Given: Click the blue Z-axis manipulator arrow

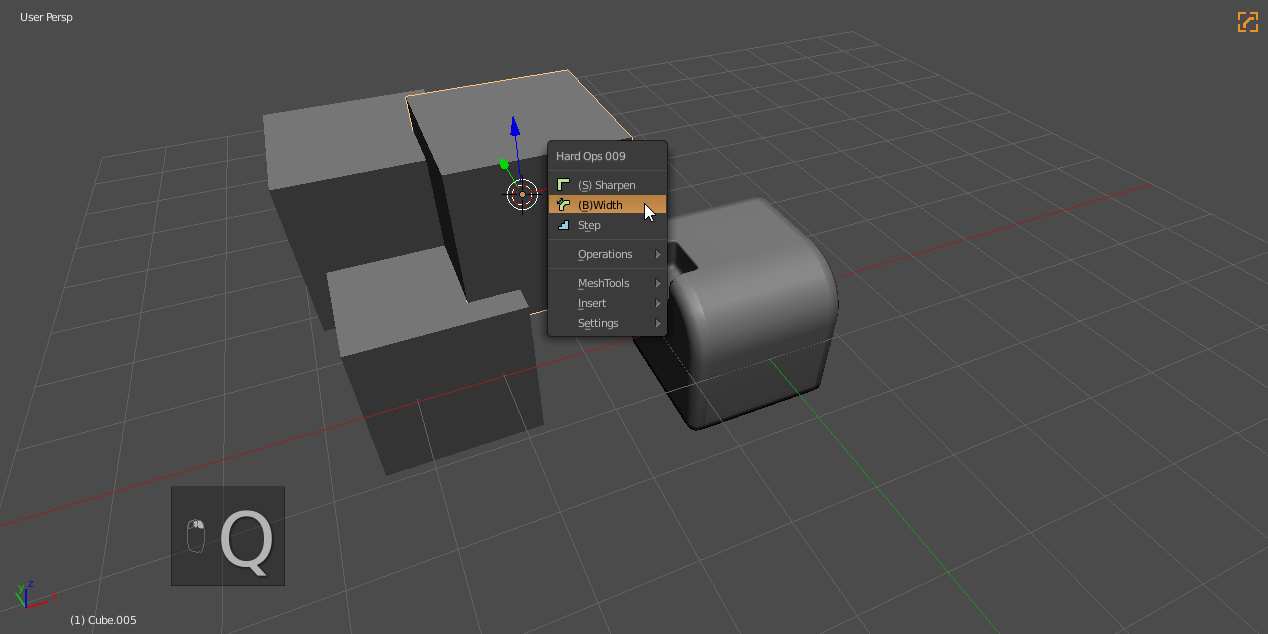Looking at the screenshot, I should click(x=515, y=126).
